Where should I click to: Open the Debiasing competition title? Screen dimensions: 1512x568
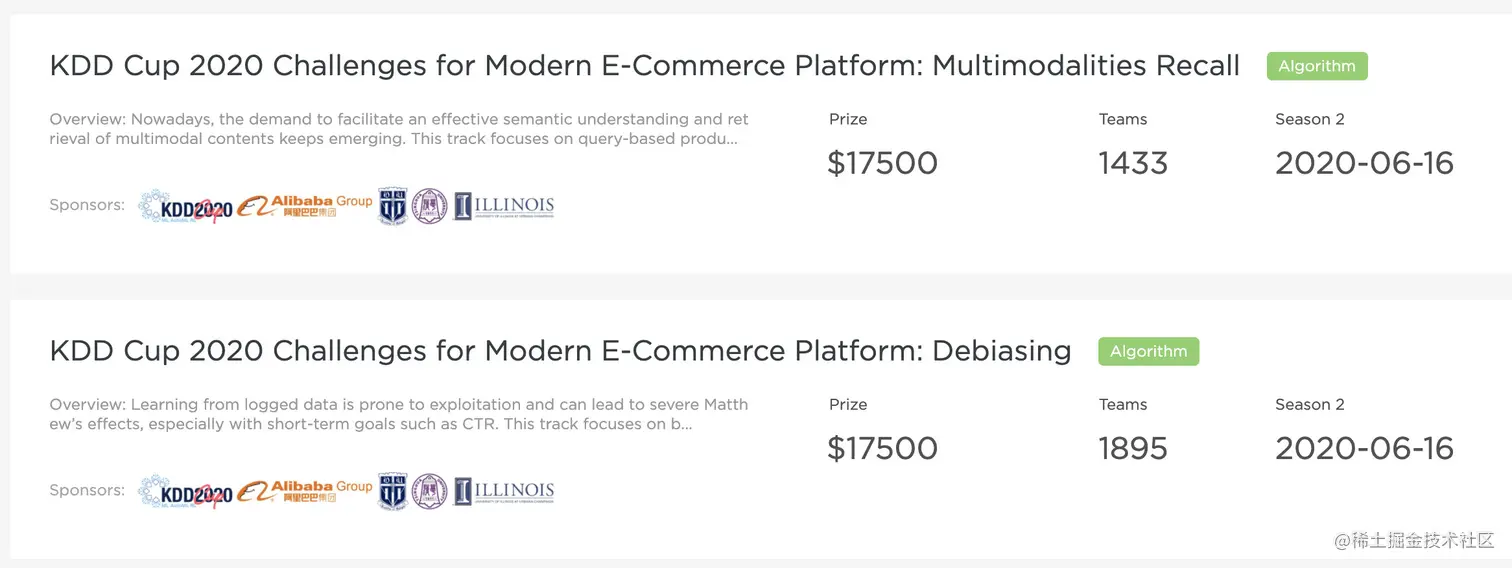(x=560, y=351)
